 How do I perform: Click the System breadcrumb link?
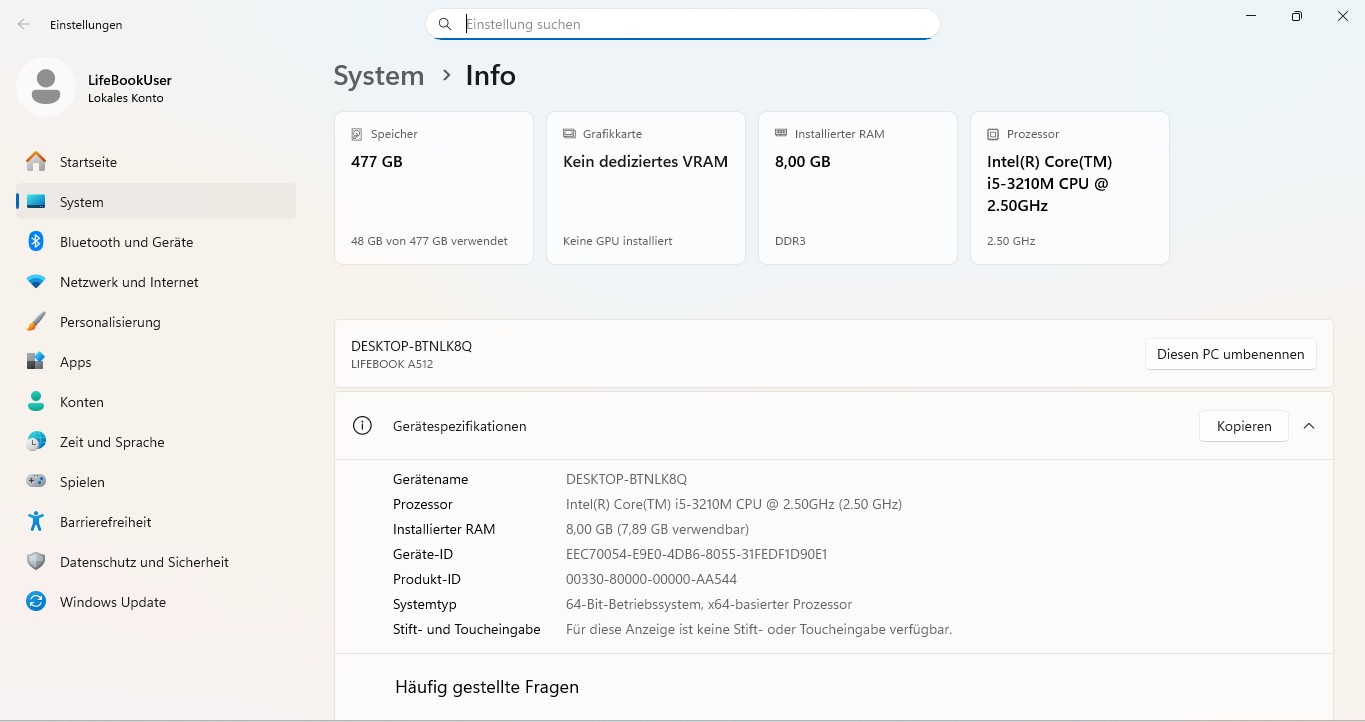coord(378,76)
